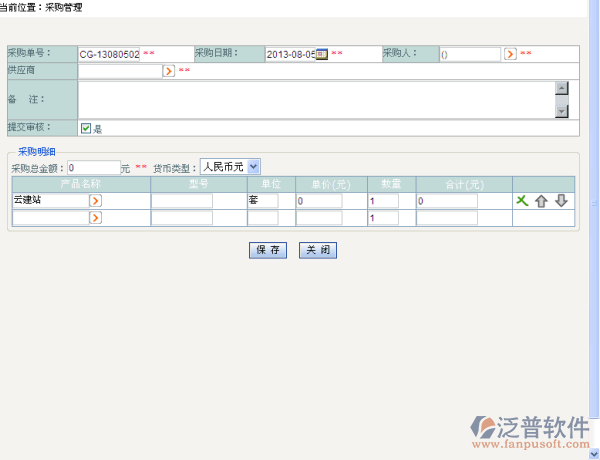Focus the 型号 field in 云建站 row
The image size is (600, 460).
[182, 201]
